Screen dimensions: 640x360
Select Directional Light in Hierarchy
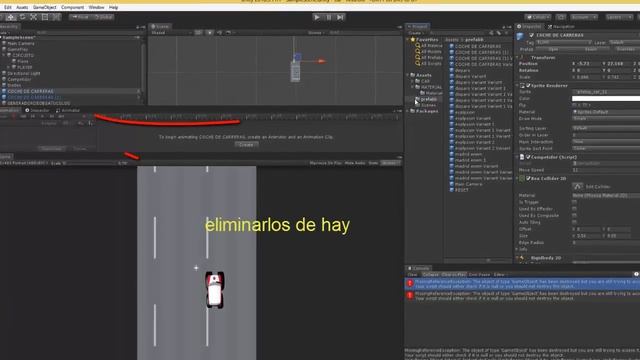24,73
